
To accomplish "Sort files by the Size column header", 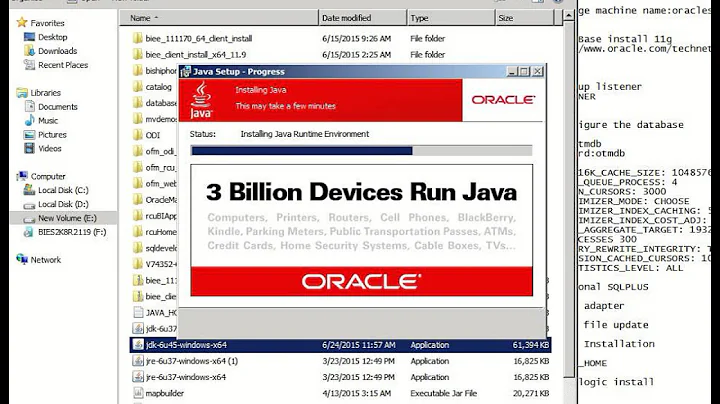I will tap(524, 18).
